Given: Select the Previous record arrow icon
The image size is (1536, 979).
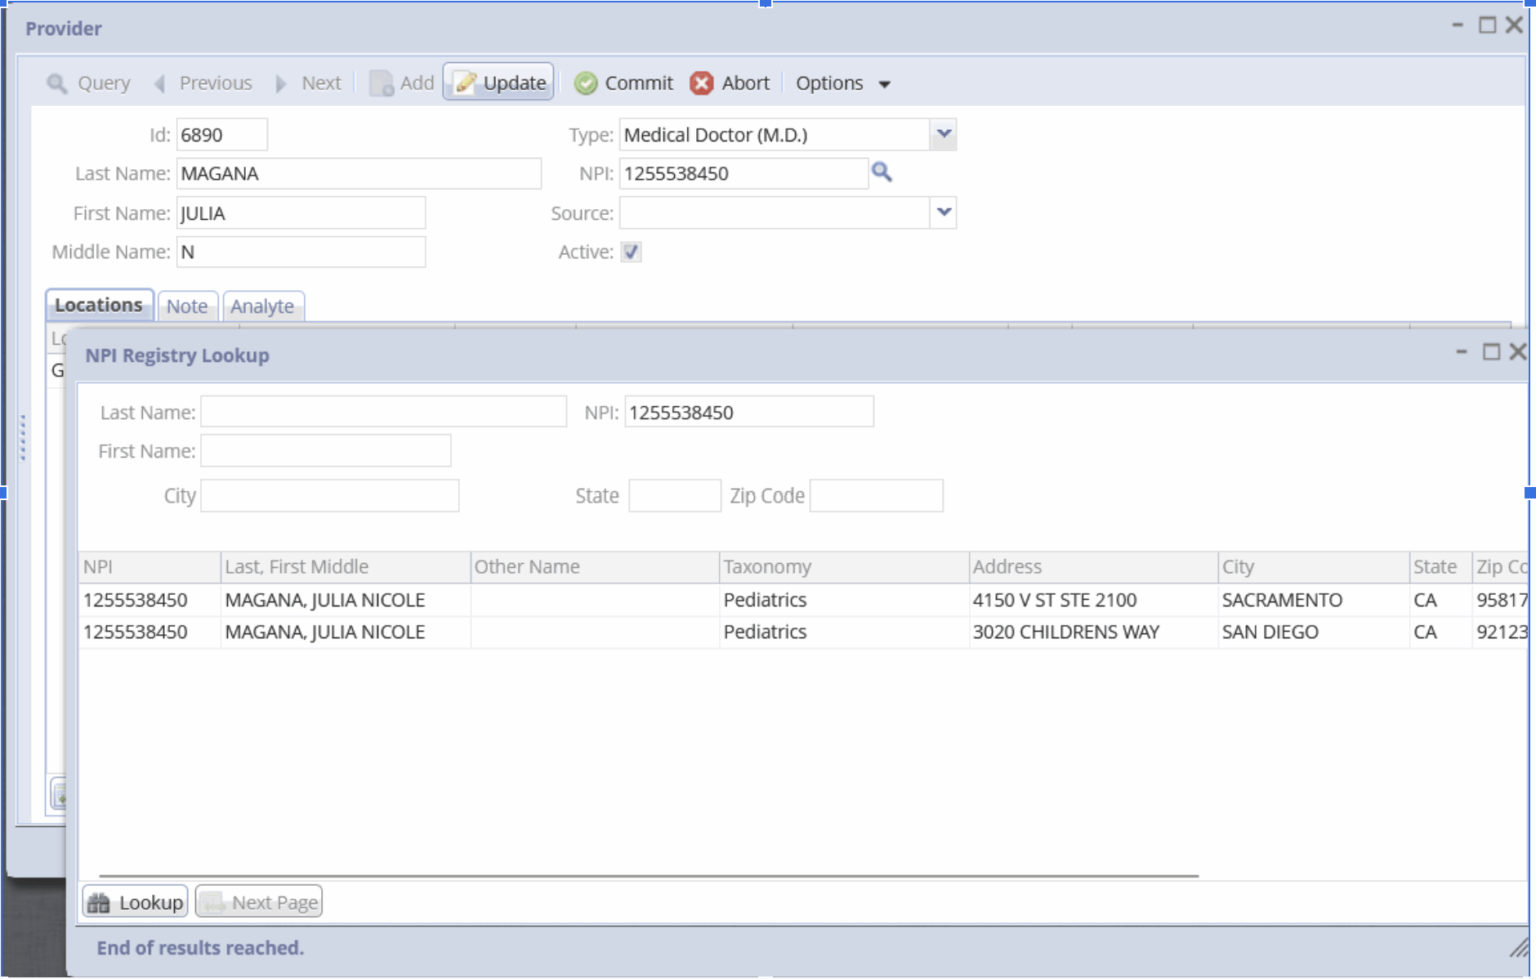Looking at the screenshot, I should (160, 83).
